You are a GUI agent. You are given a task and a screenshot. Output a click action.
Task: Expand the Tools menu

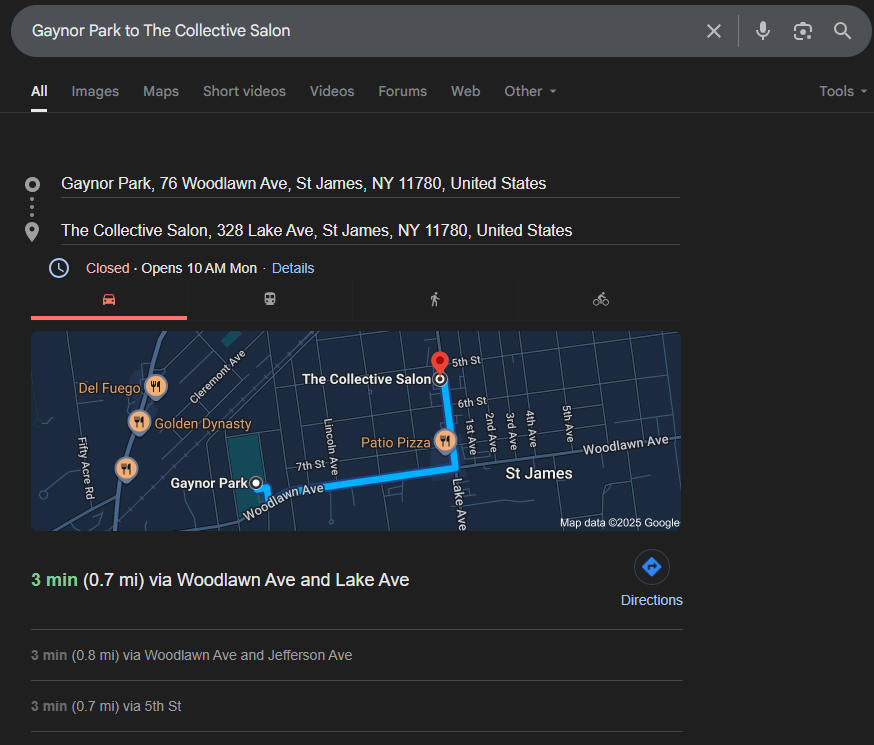tap(843, 91)
